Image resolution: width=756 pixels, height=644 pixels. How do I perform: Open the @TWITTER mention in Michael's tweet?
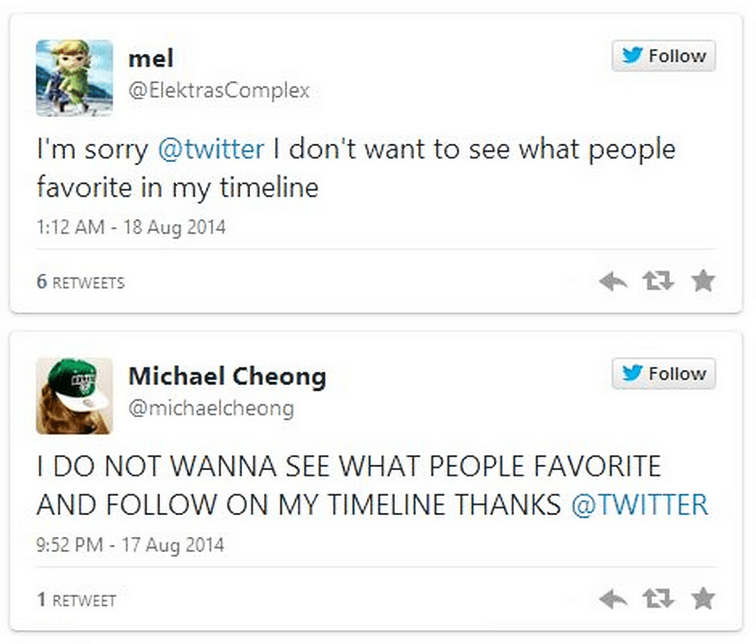[638, 505]
